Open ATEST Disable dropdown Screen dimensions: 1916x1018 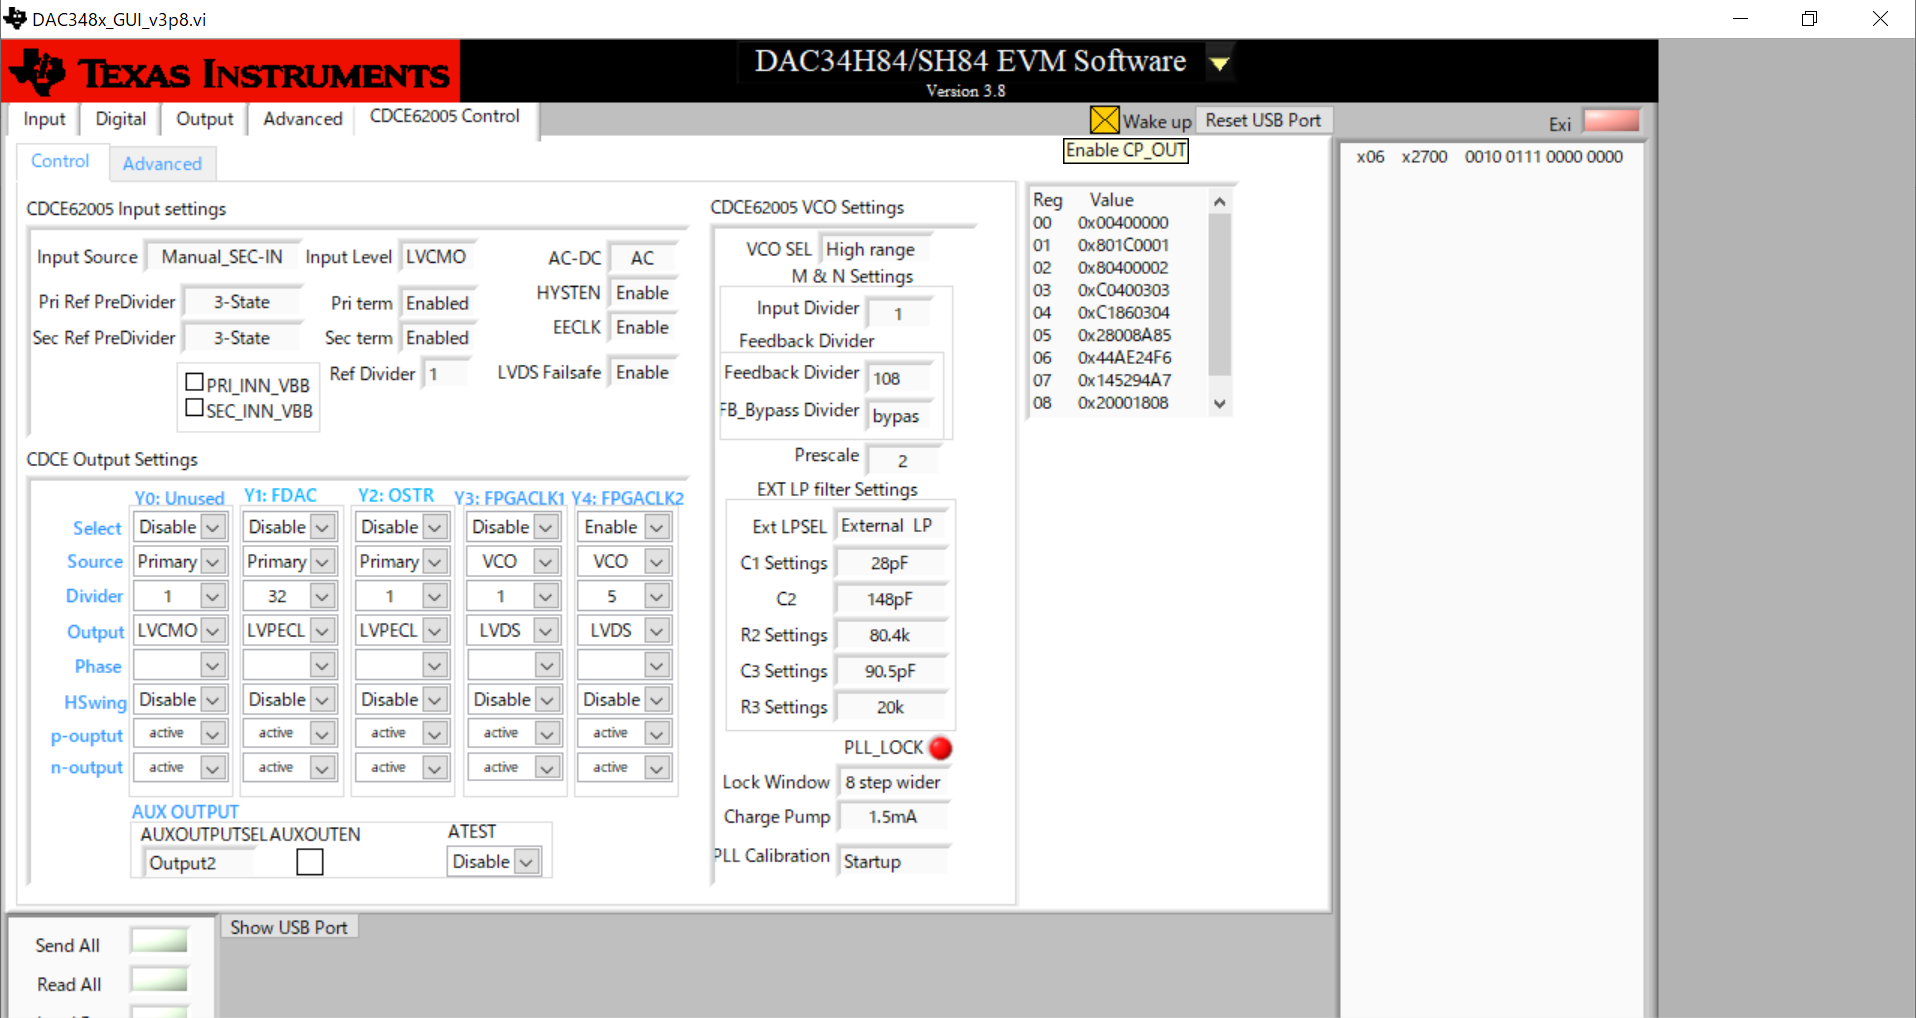[495, 861]
